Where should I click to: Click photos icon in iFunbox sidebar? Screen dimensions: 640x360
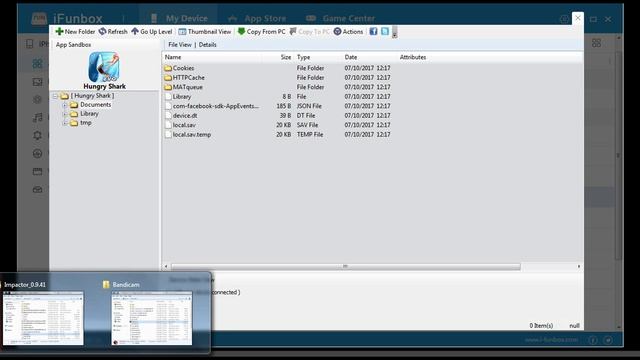pyautogui.click(x=37, y=82)
